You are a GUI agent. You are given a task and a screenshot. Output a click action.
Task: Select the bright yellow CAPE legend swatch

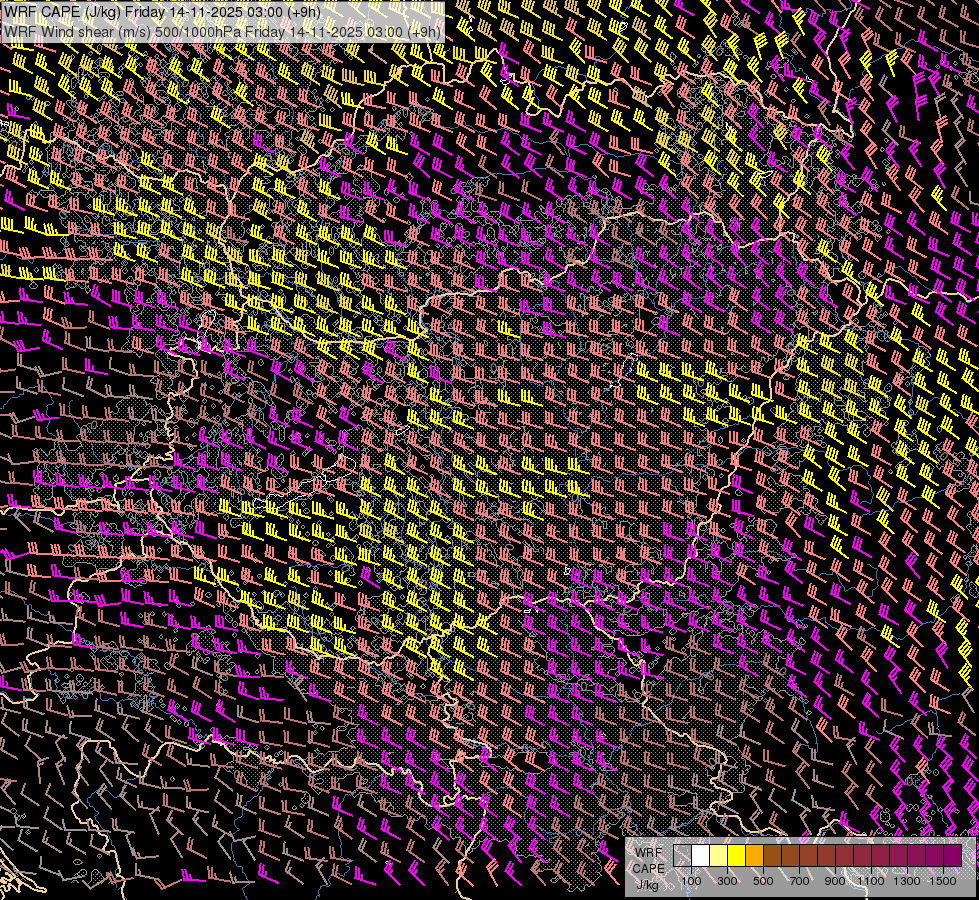point(736,856)
